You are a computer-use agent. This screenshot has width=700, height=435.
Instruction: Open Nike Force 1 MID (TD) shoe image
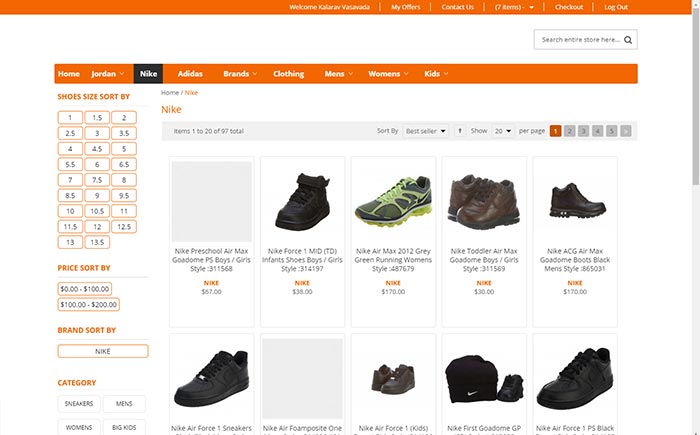coord(302,201)
